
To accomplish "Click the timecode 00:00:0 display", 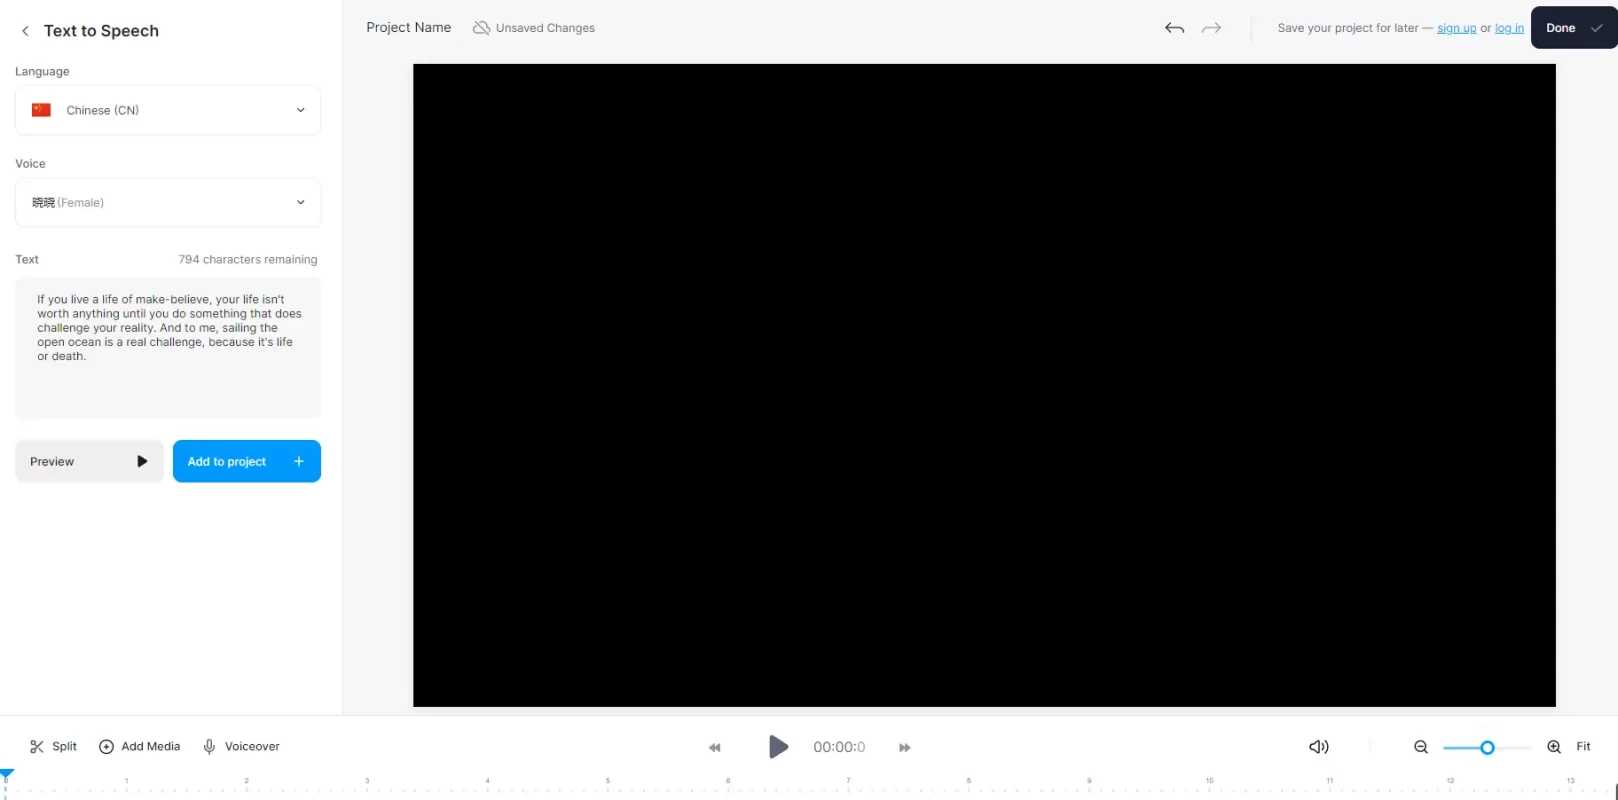I will tap(839, 747).
